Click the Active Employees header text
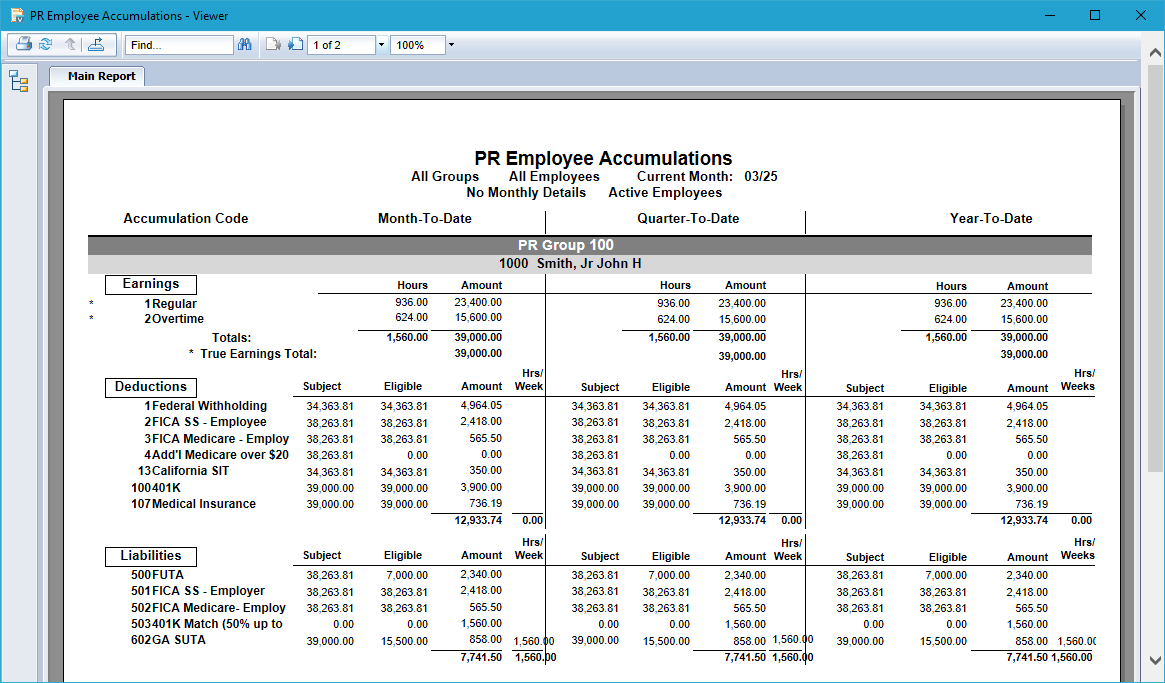Image resolution: width=1165 pixels, height=683 pixels. point(665,192)
